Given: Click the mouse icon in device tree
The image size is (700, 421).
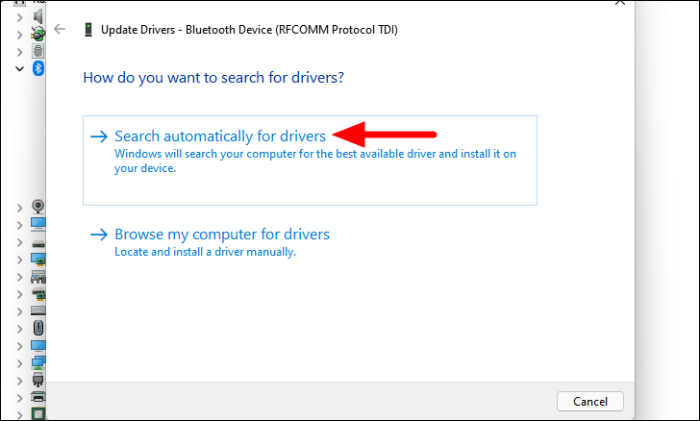Looking at the screenshot, I should tap(38, 328).
